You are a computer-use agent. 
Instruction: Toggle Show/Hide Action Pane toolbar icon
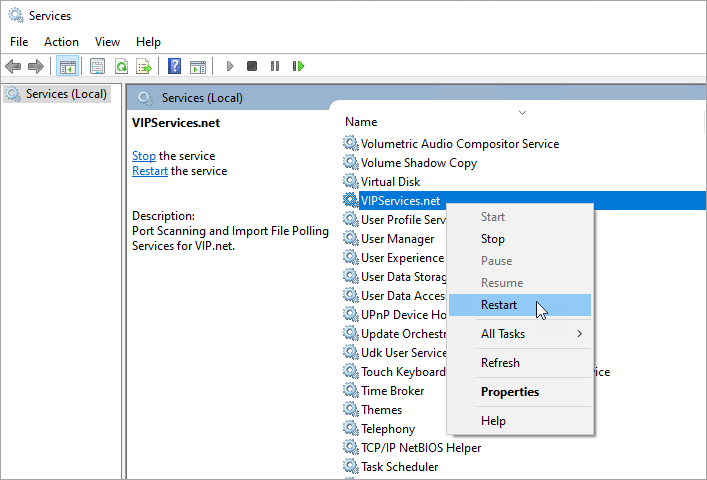(x=198, y=67)
